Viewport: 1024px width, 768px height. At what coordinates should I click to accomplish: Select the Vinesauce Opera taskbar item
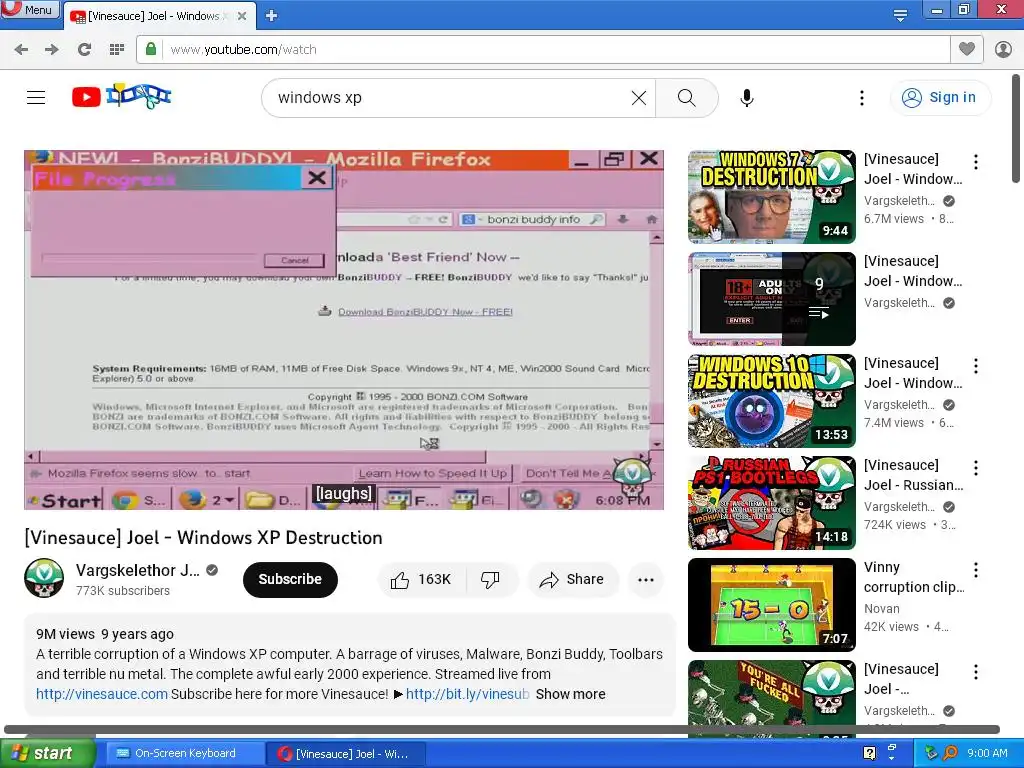(346, 754)
